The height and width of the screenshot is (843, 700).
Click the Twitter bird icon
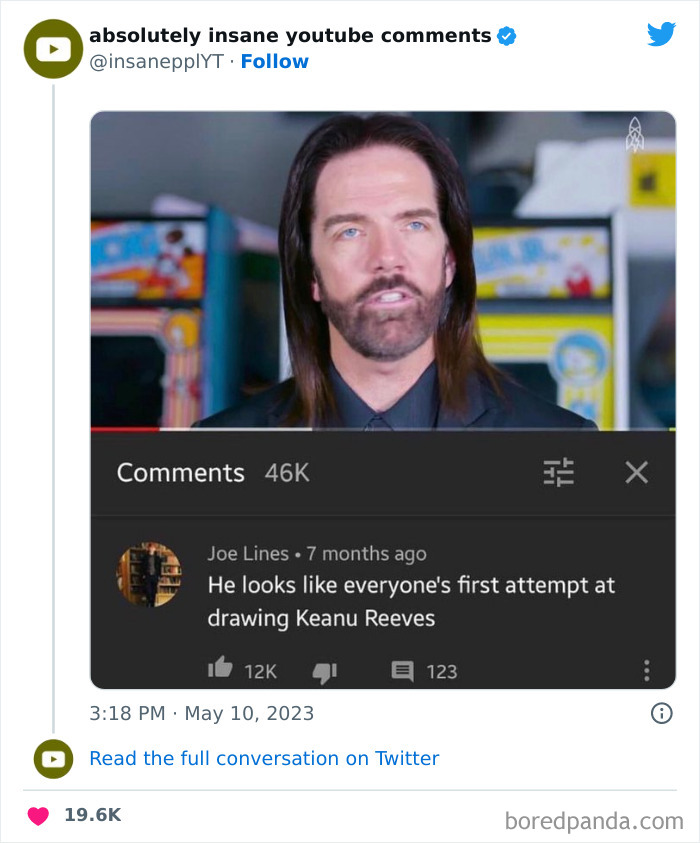tap(662, 33)
